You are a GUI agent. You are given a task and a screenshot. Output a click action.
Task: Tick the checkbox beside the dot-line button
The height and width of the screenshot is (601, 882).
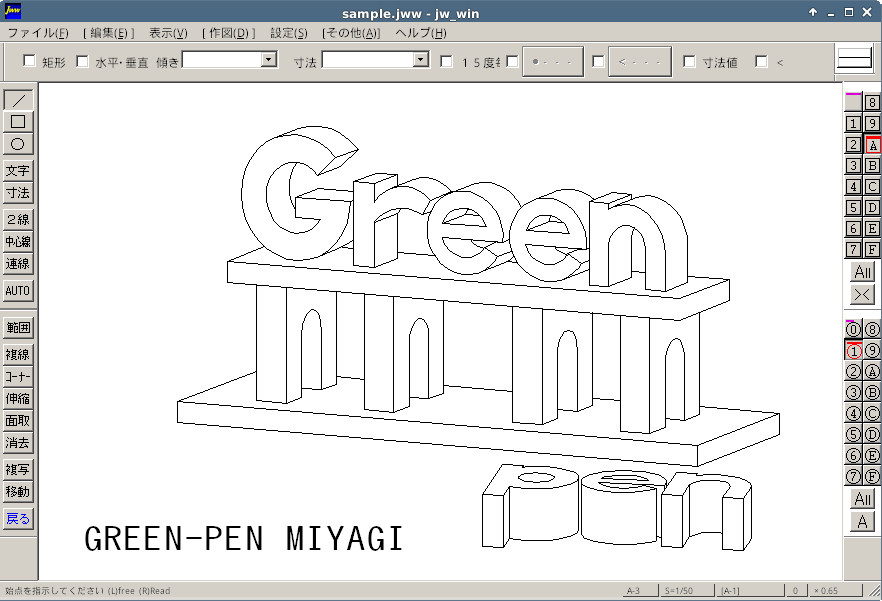point(512,61)
